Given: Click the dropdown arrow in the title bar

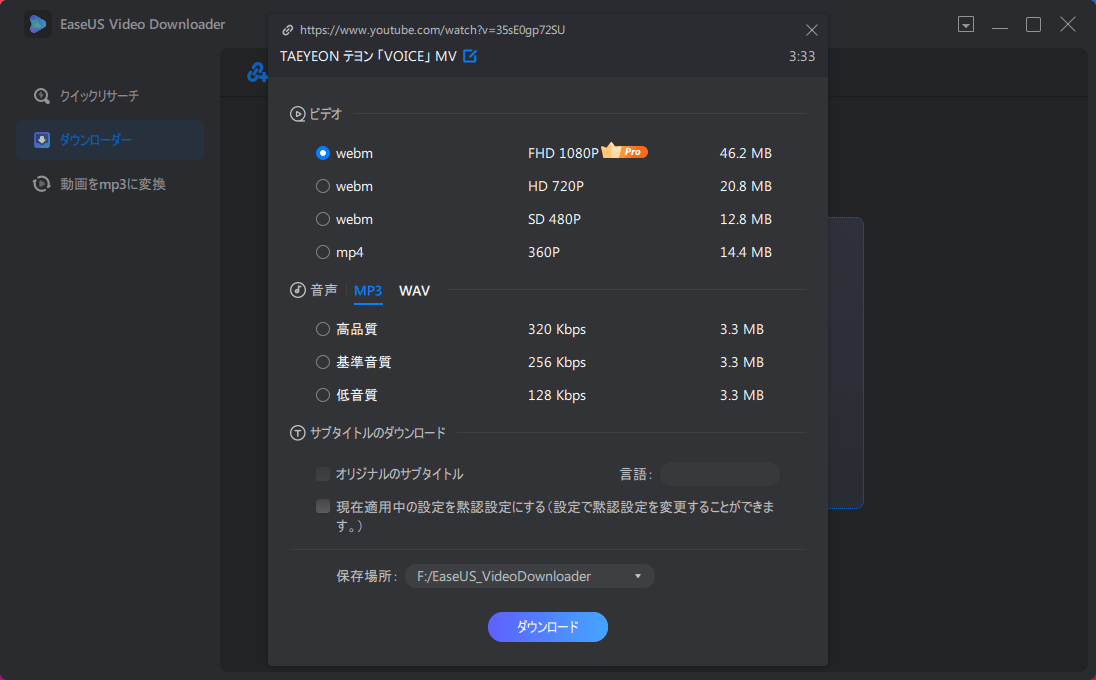Looking at the screenshot, I should 966,23.
